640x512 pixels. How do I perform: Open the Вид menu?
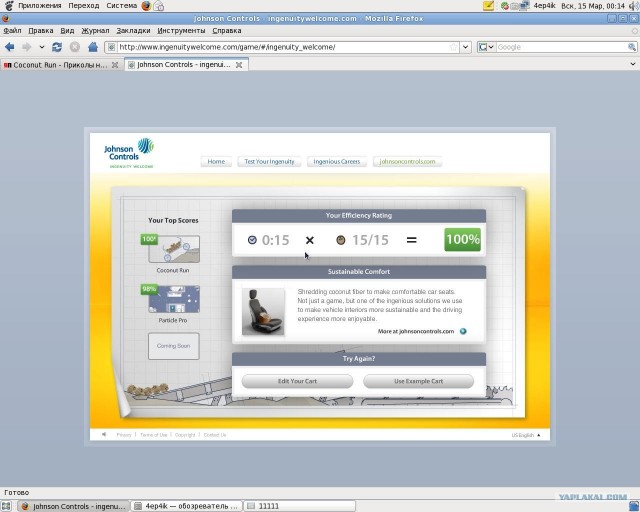pyautogui.click(x=67, y=31)
